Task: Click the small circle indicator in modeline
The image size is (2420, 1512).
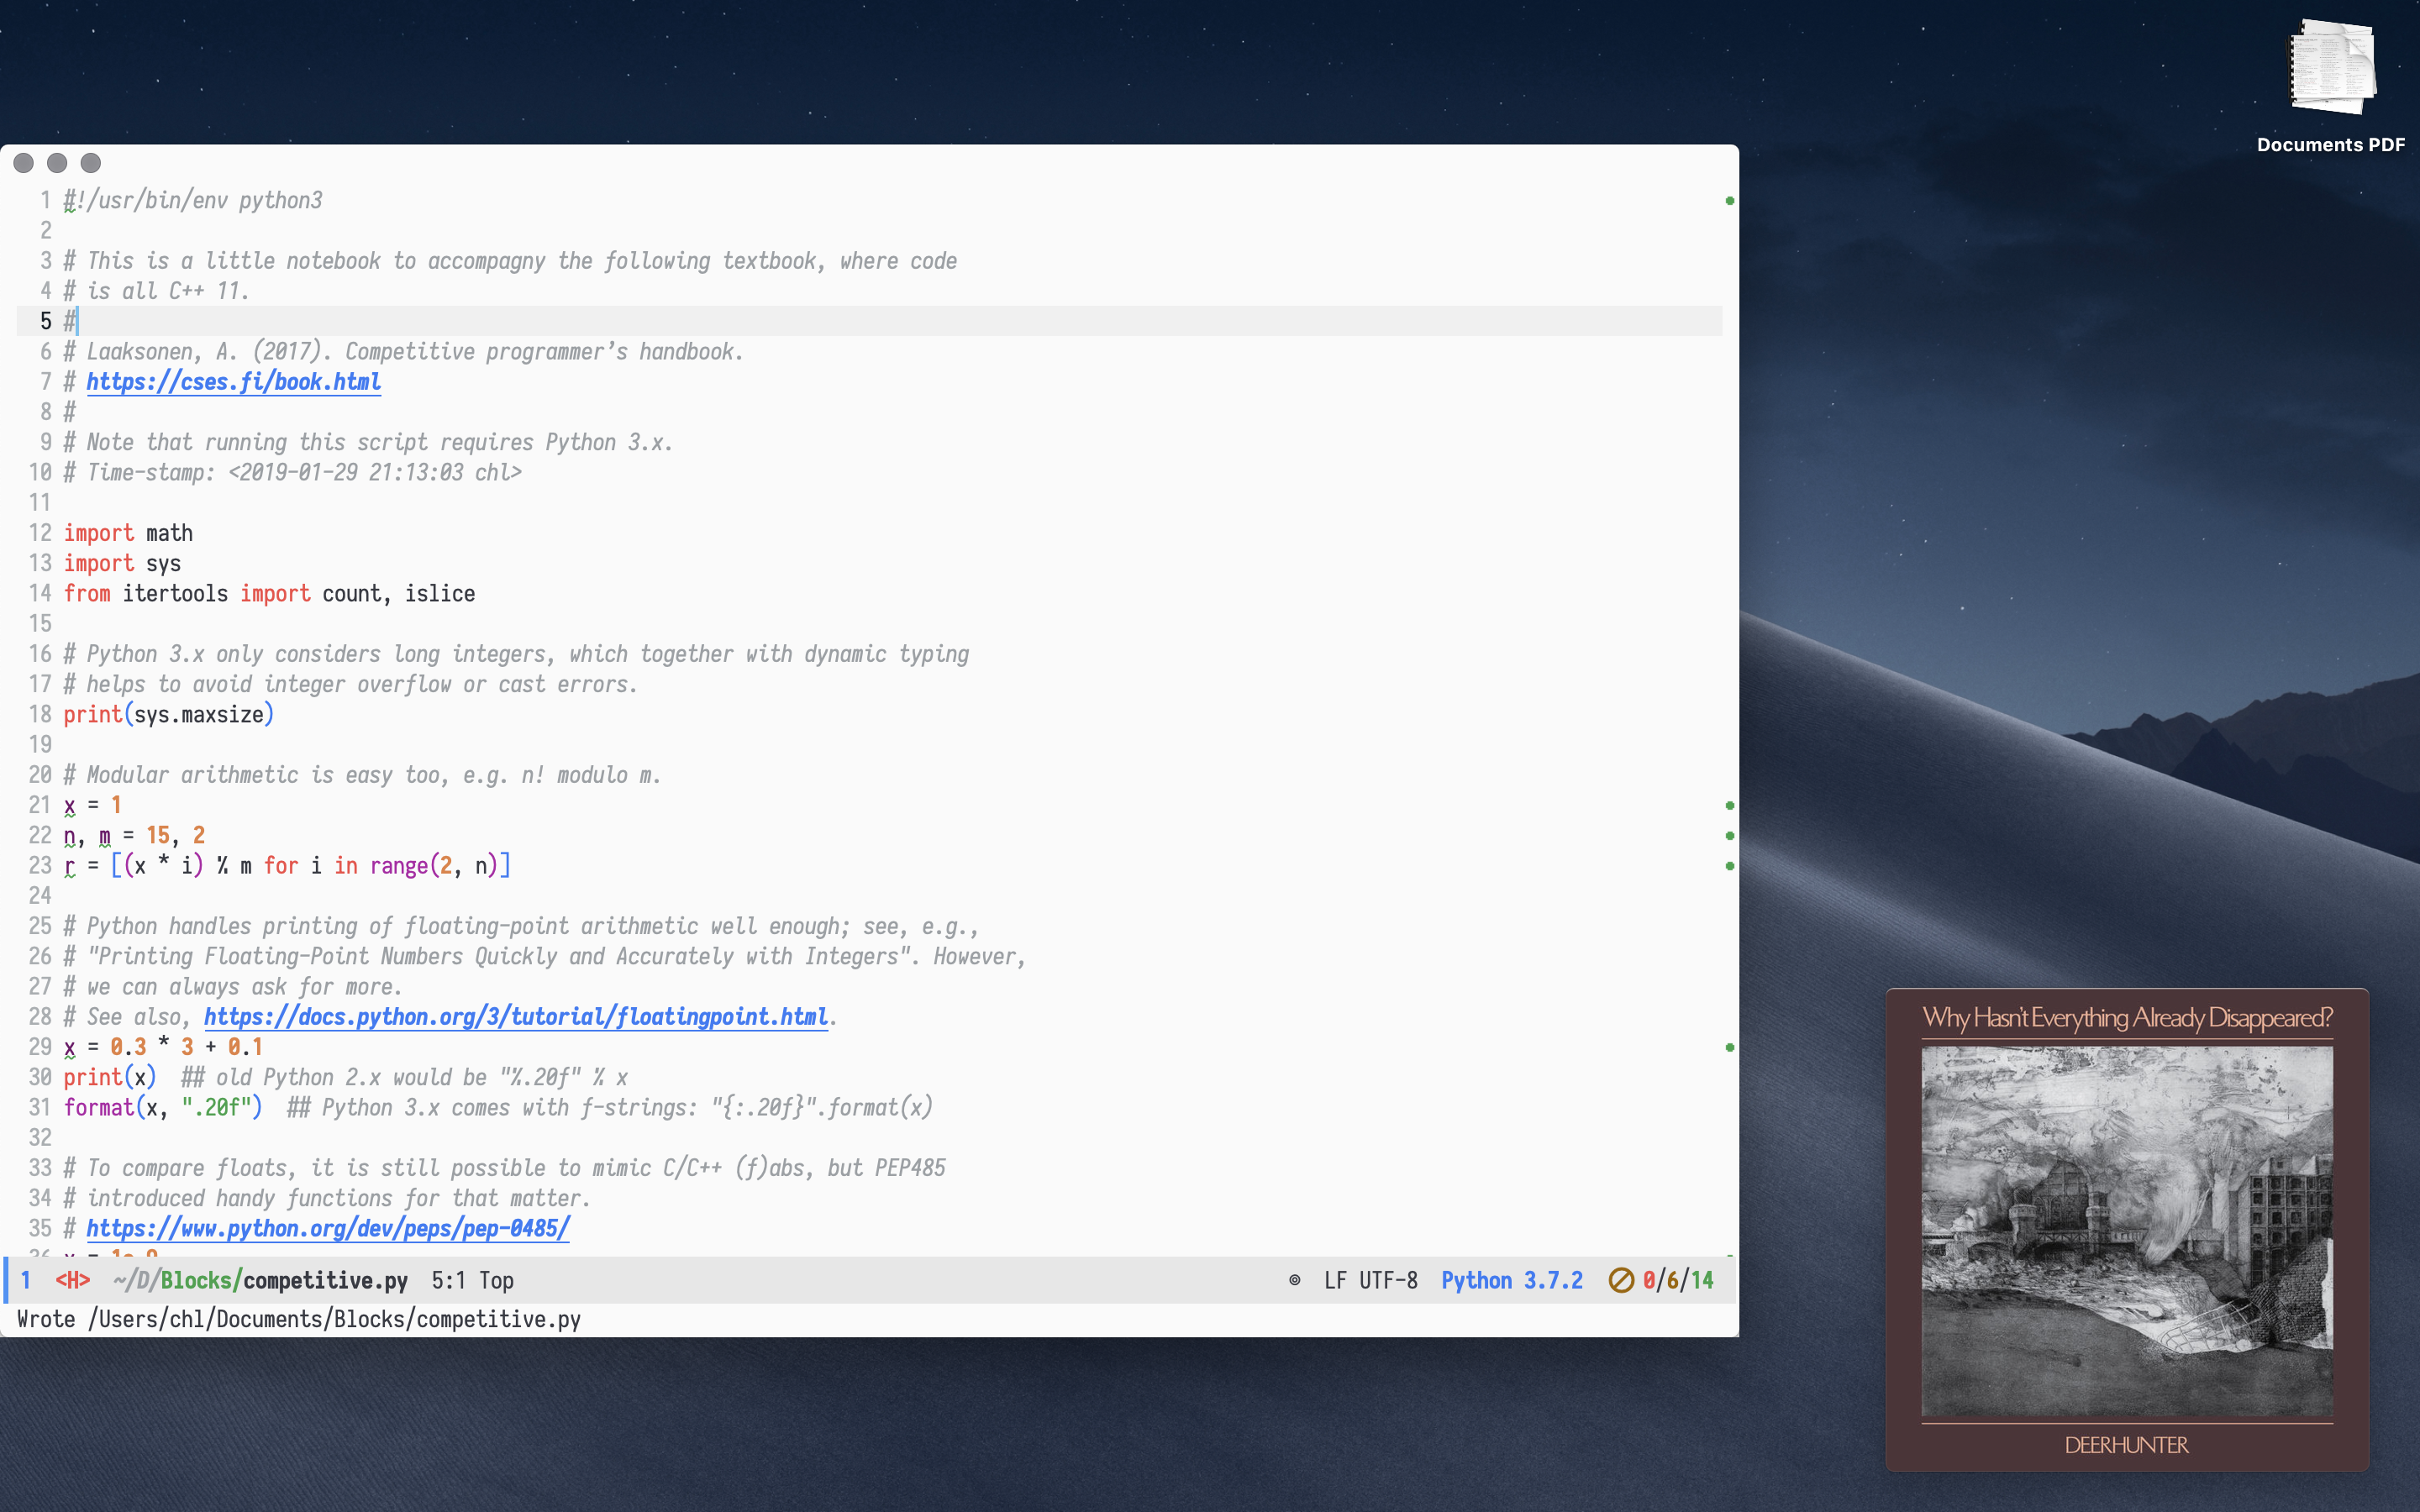Action: (1294, 1280)
